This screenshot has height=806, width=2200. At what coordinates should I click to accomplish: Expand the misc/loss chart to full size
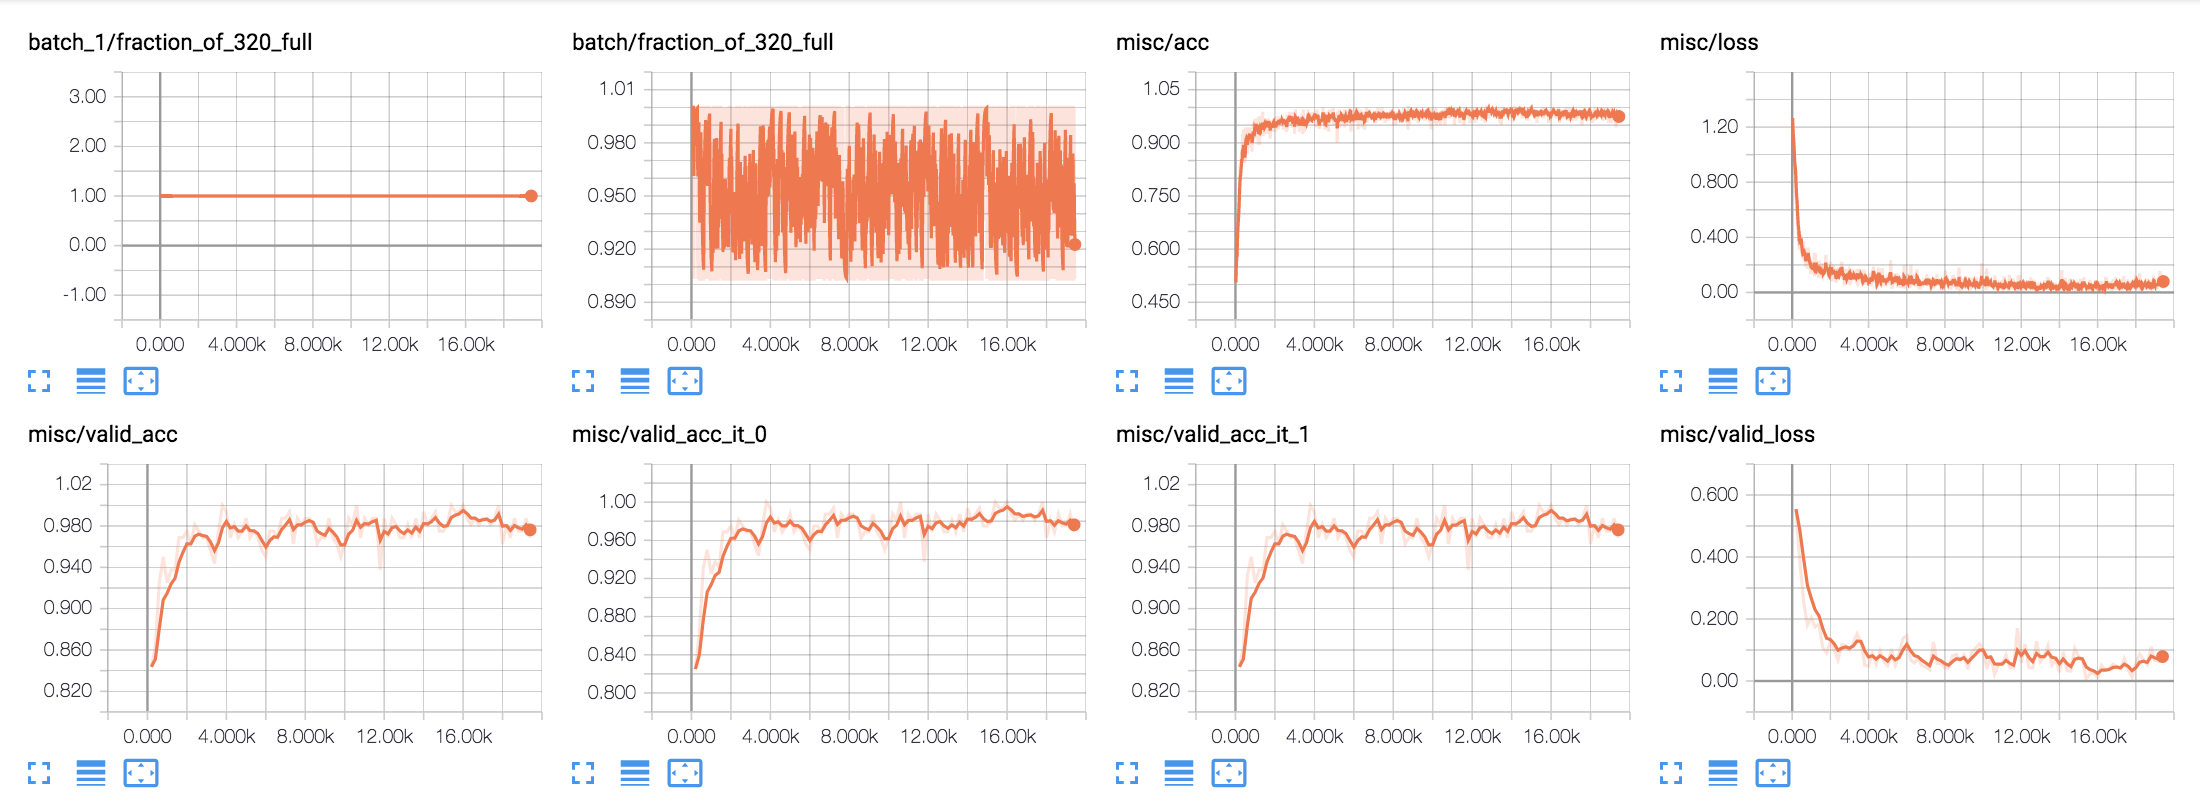coord(1671,381)
